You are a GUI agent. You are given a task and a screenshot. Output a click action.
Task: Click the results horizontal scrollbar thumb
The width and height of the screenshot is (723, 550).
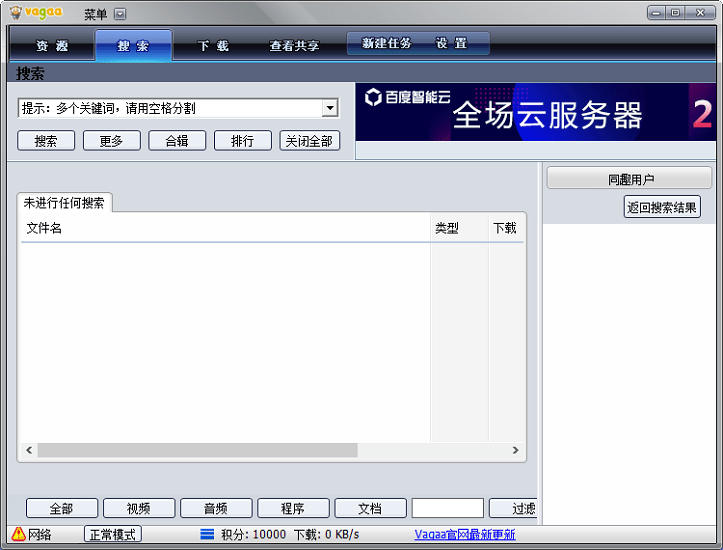(x=197, y=450)
